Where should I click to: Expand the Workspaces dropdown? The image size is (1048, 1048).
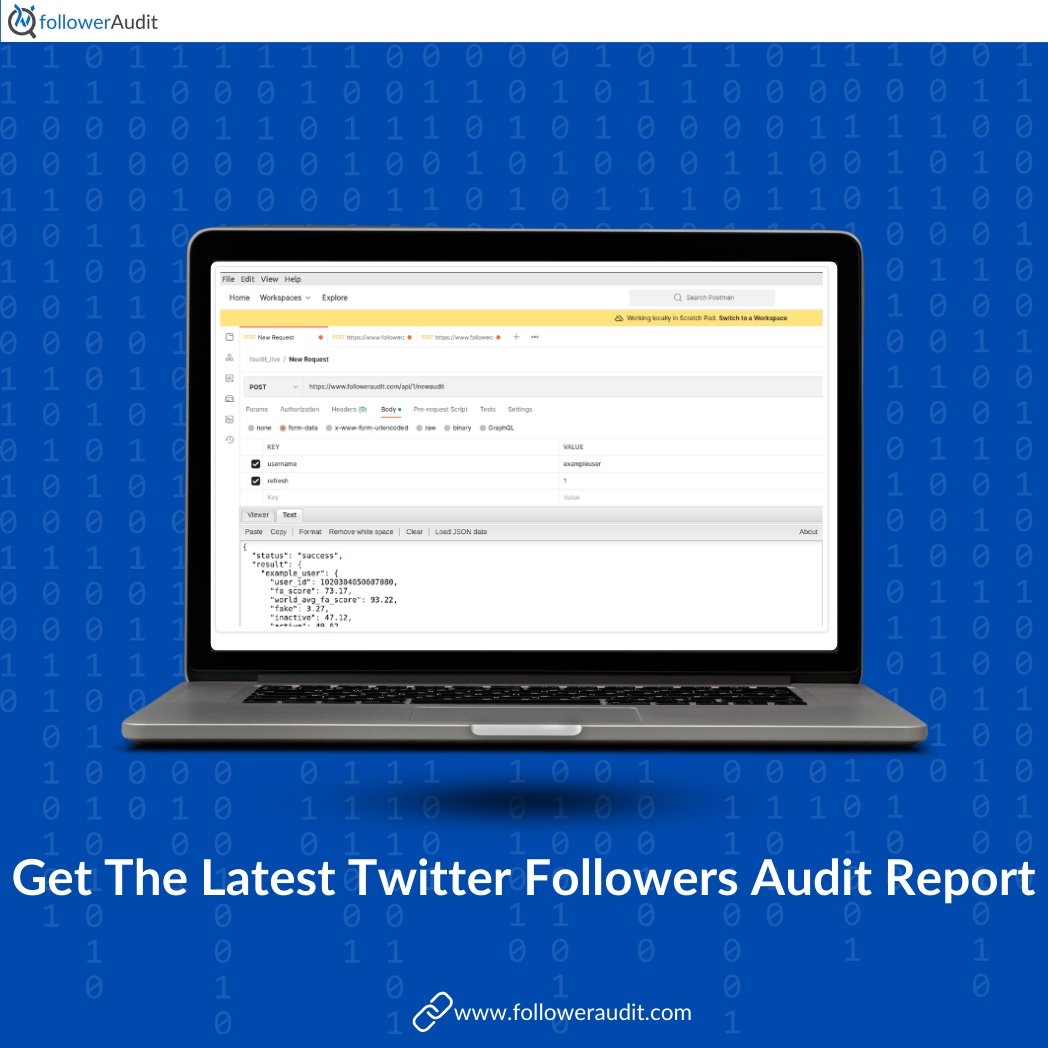285,297
